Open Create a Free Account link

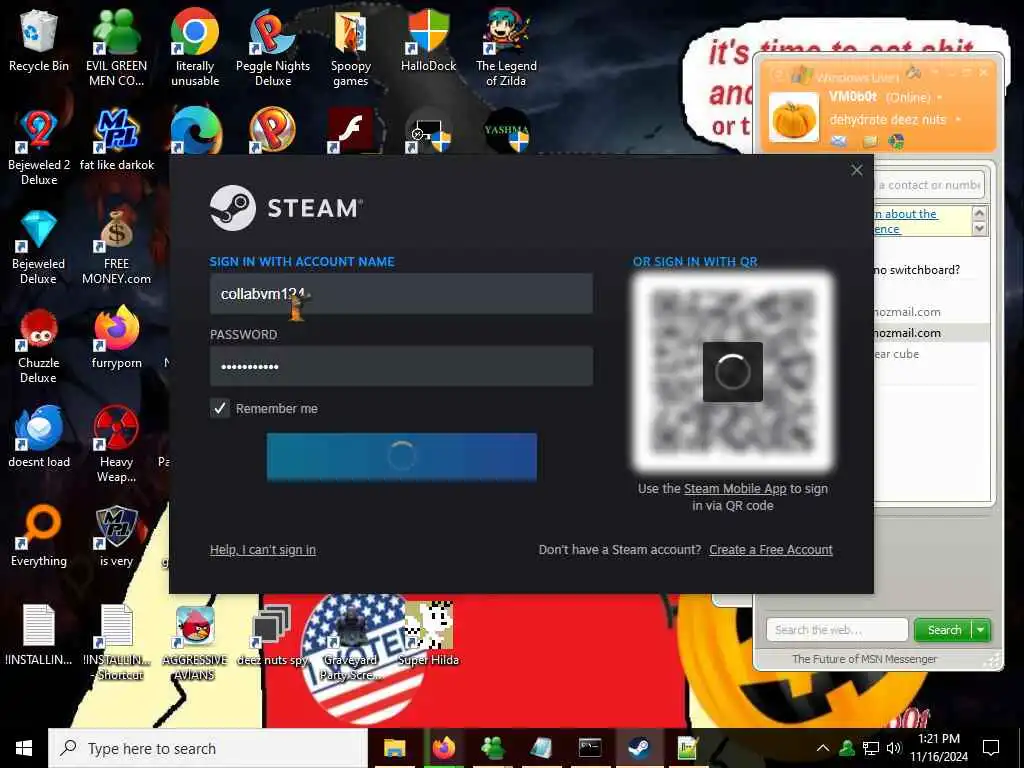click(771, 550)
